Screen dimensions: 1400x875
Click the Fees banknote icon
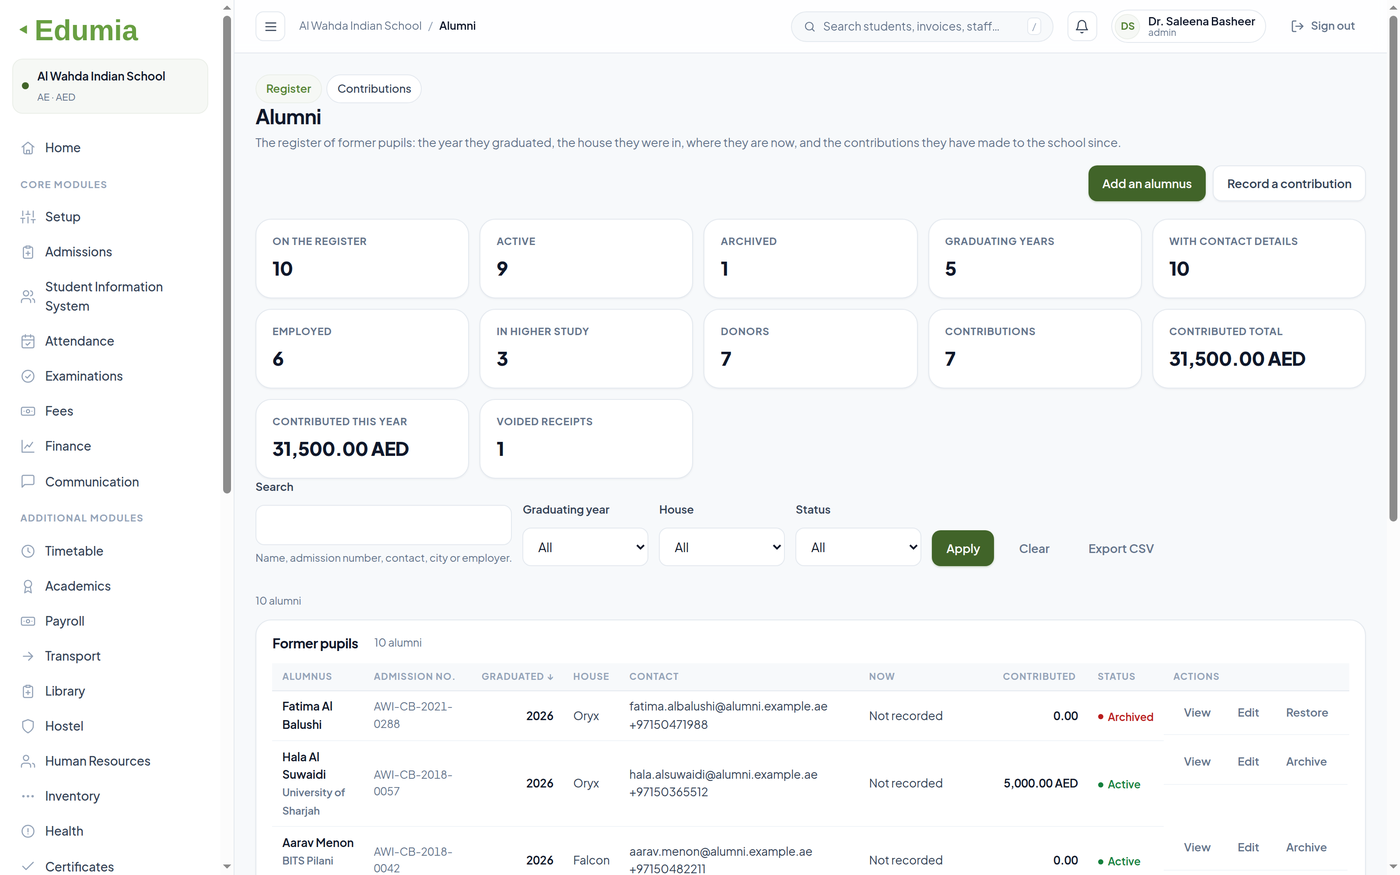click(28, 411)
